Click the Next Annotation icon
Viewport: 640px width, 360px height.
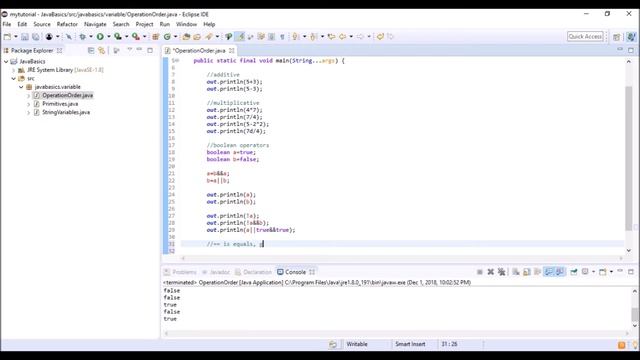pos(296,37)
